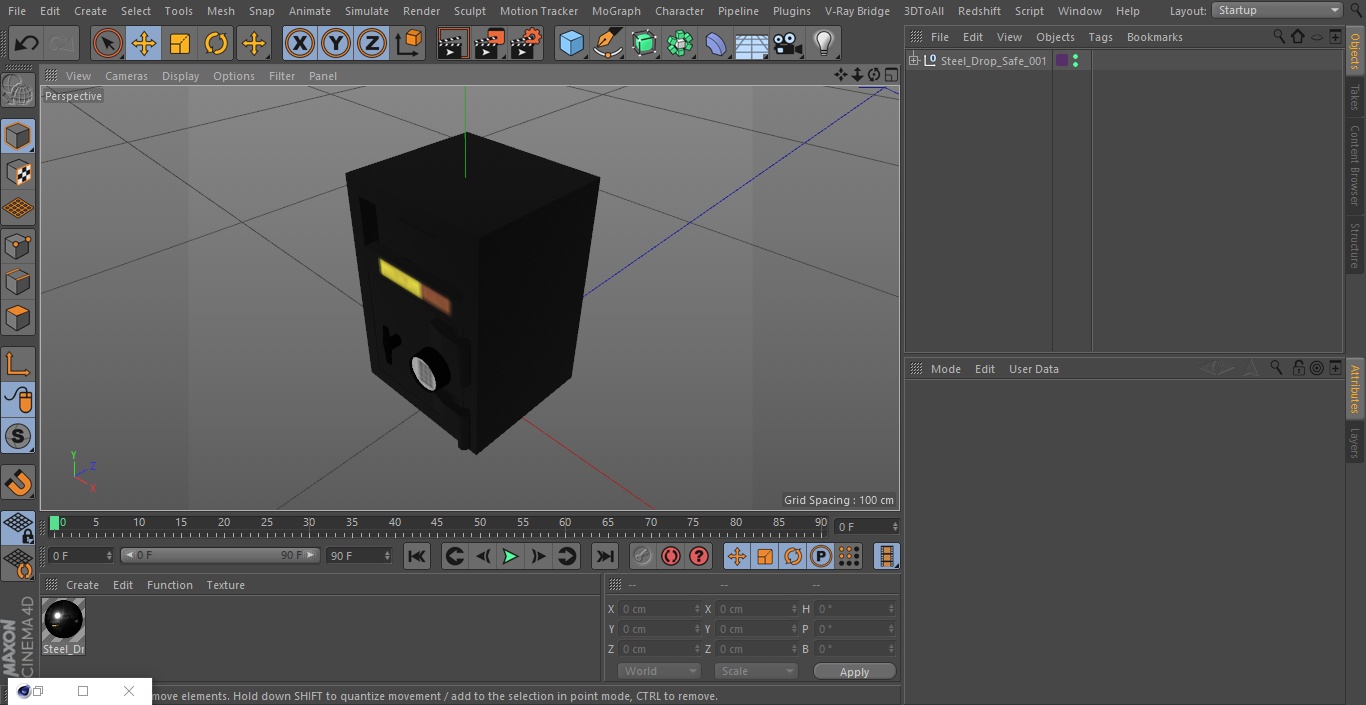Click the current frame field 0 F

click(x=81, y=555)
